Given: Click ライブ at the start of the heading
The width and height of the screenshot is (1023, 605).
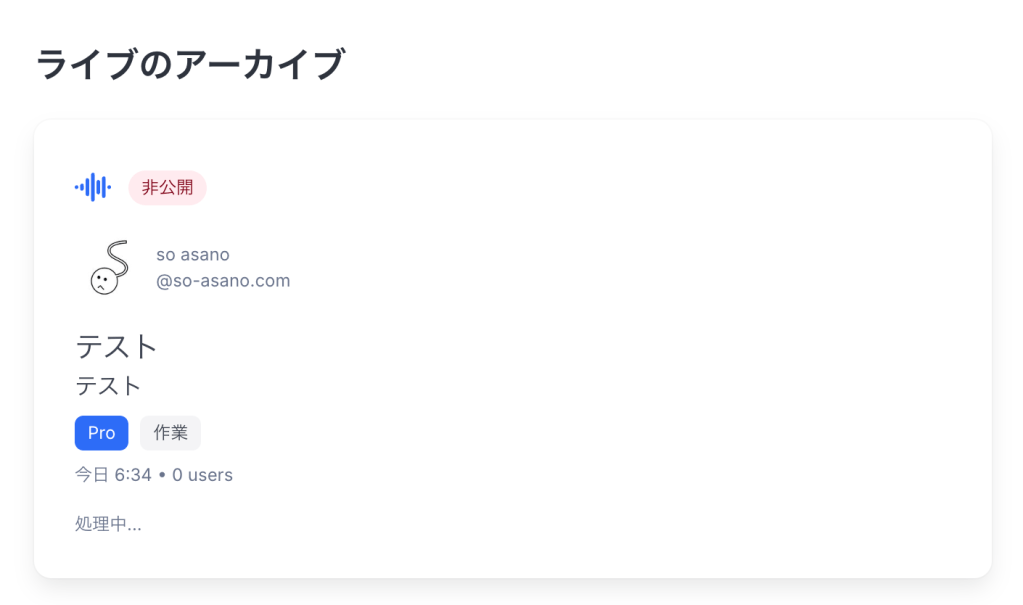Looking at the screenshot, I should pos(84,65).
